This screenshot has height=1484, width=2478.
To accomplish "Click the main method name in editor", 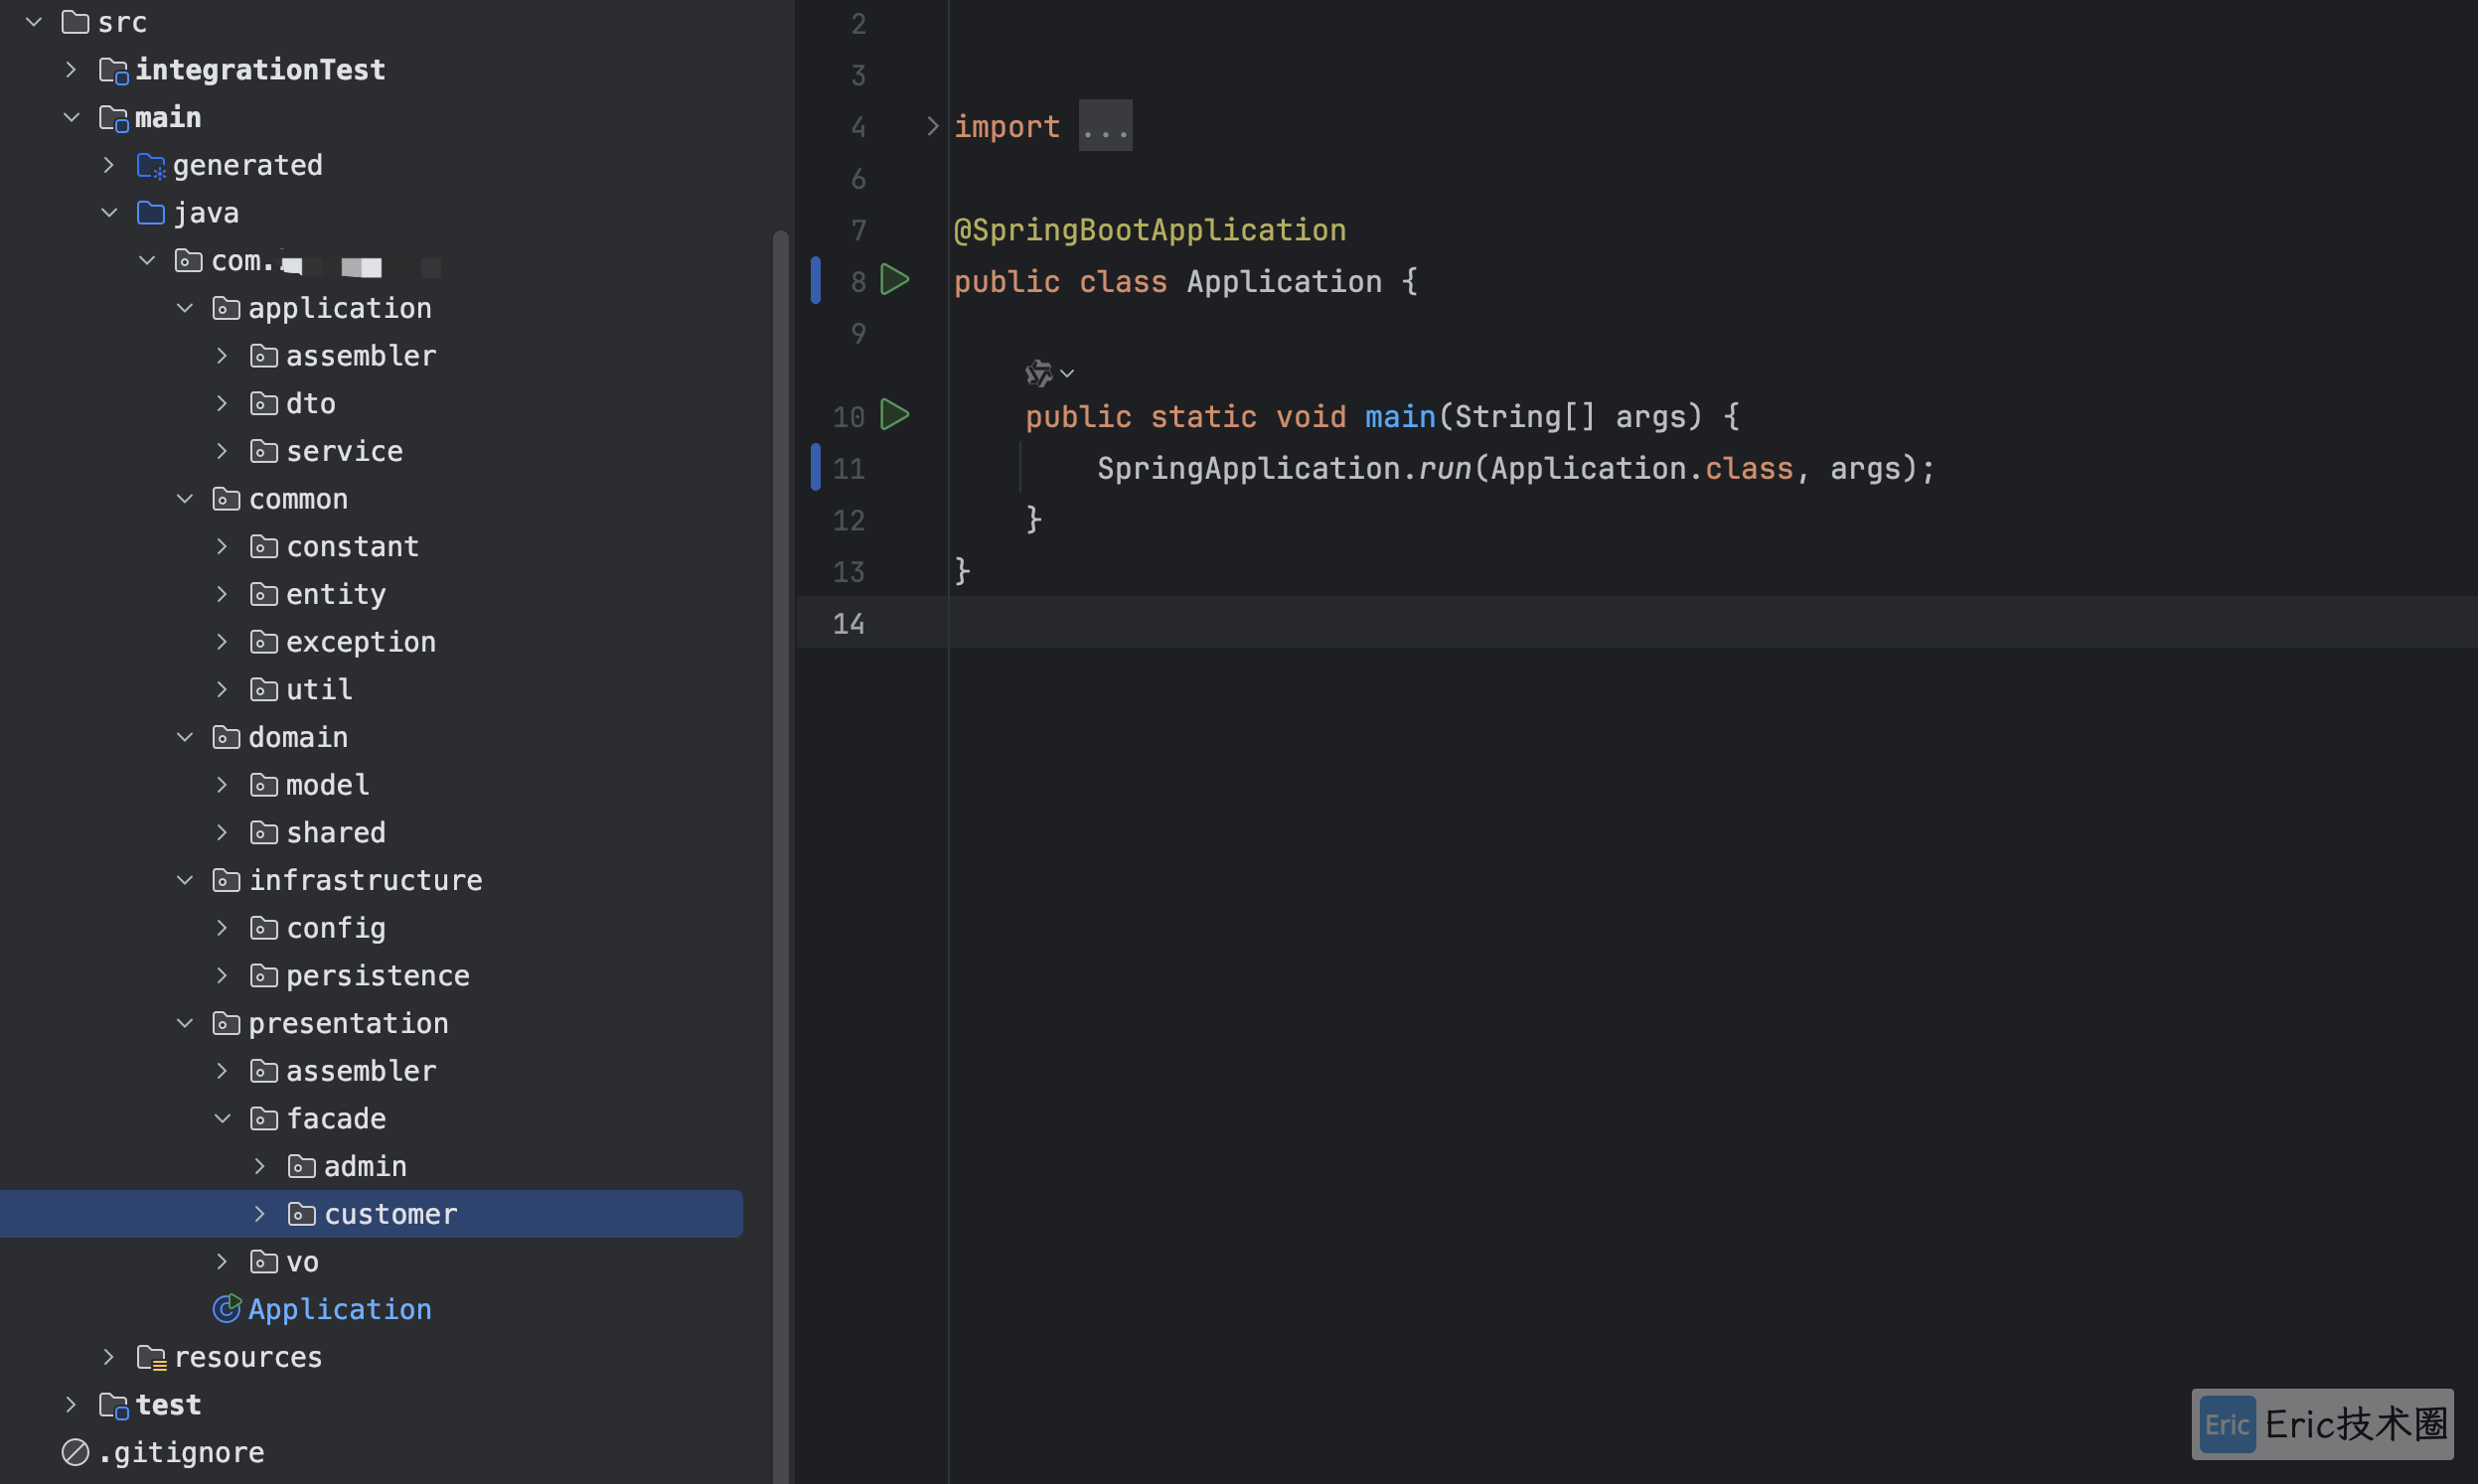I will pos(1400,416).
